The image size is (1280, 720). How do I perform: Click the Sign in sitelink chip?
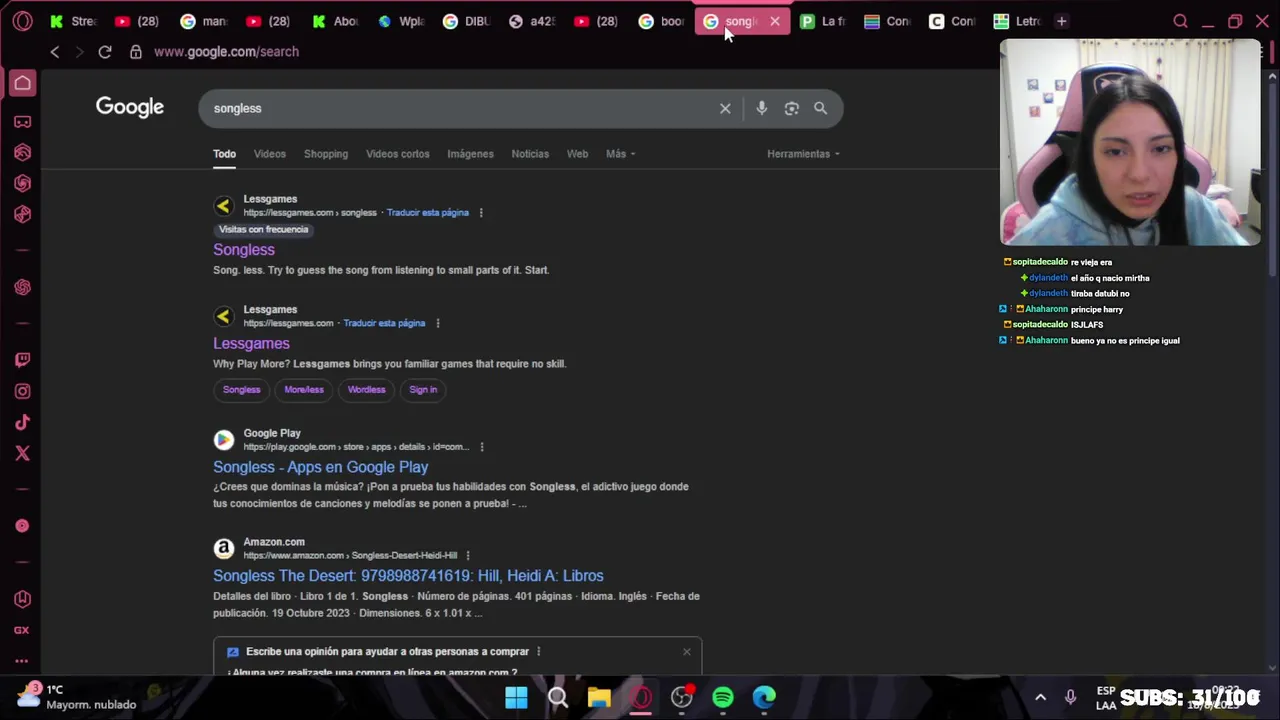423,390
